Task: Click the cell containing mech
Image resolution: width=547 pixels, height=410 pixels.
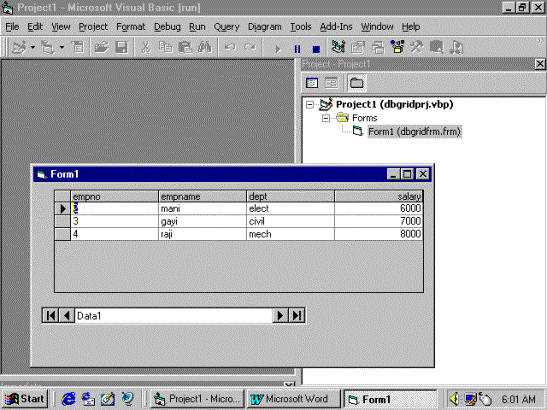Action: click(x=290, y=234)
